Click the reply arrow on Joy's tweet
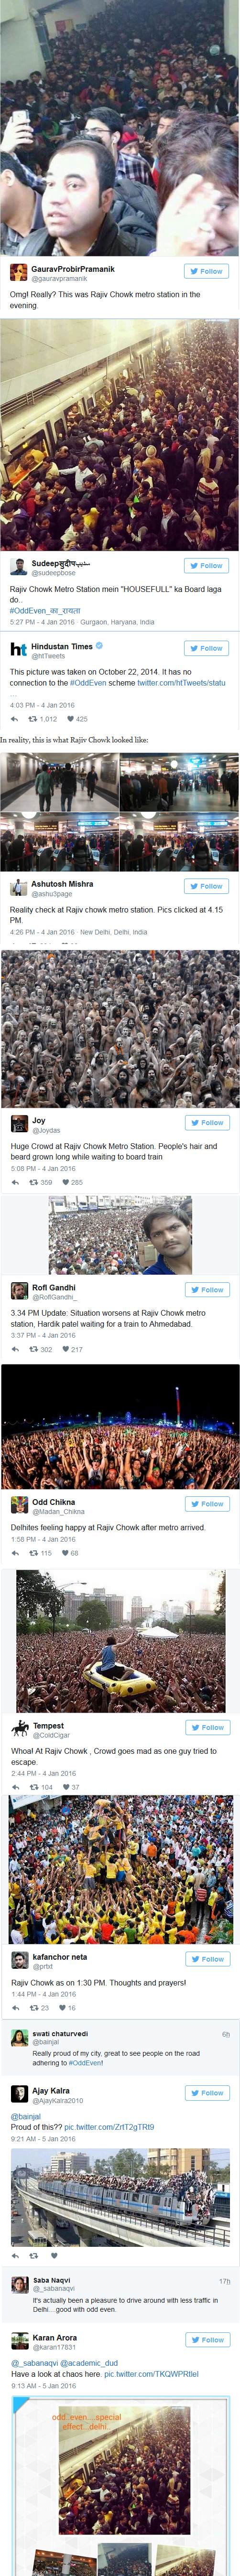Image resolution: width=240 pixels, height=2576 pixels. 15,1182
